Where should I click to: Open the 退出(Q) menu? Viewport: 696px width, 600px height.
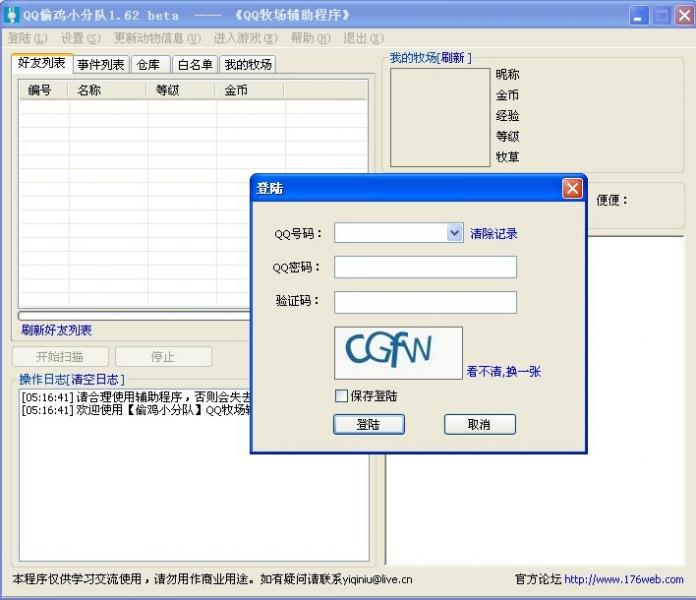363,38
